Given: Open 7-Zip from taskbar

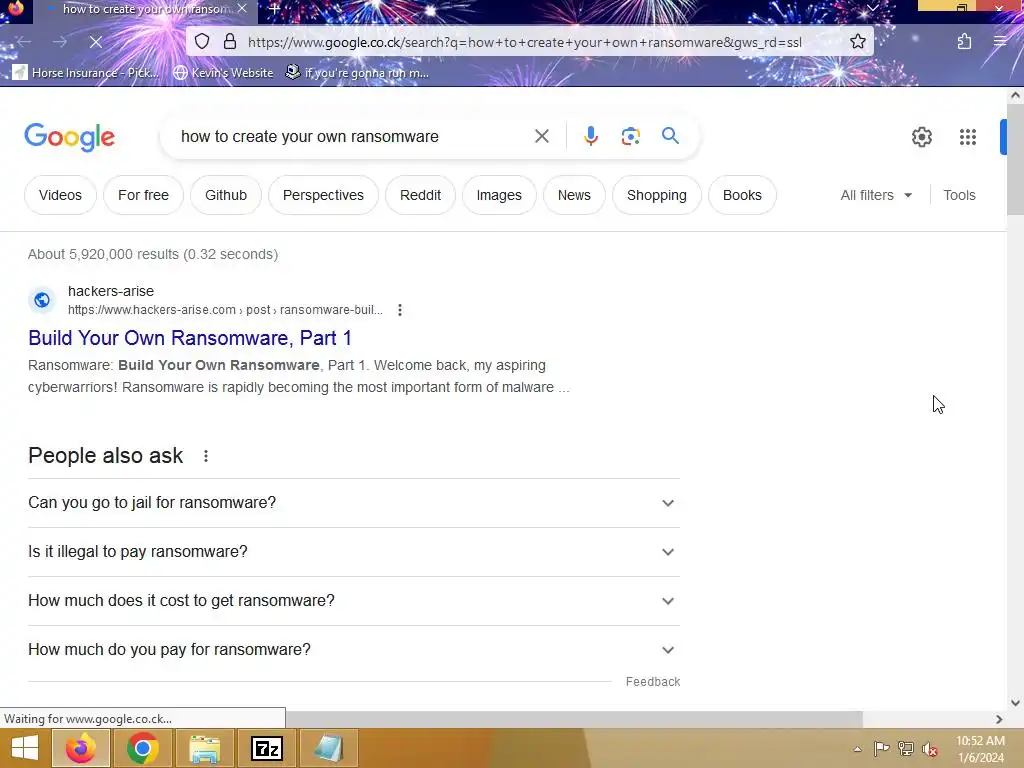Looking at the screenshot, I should coord(266,748).
